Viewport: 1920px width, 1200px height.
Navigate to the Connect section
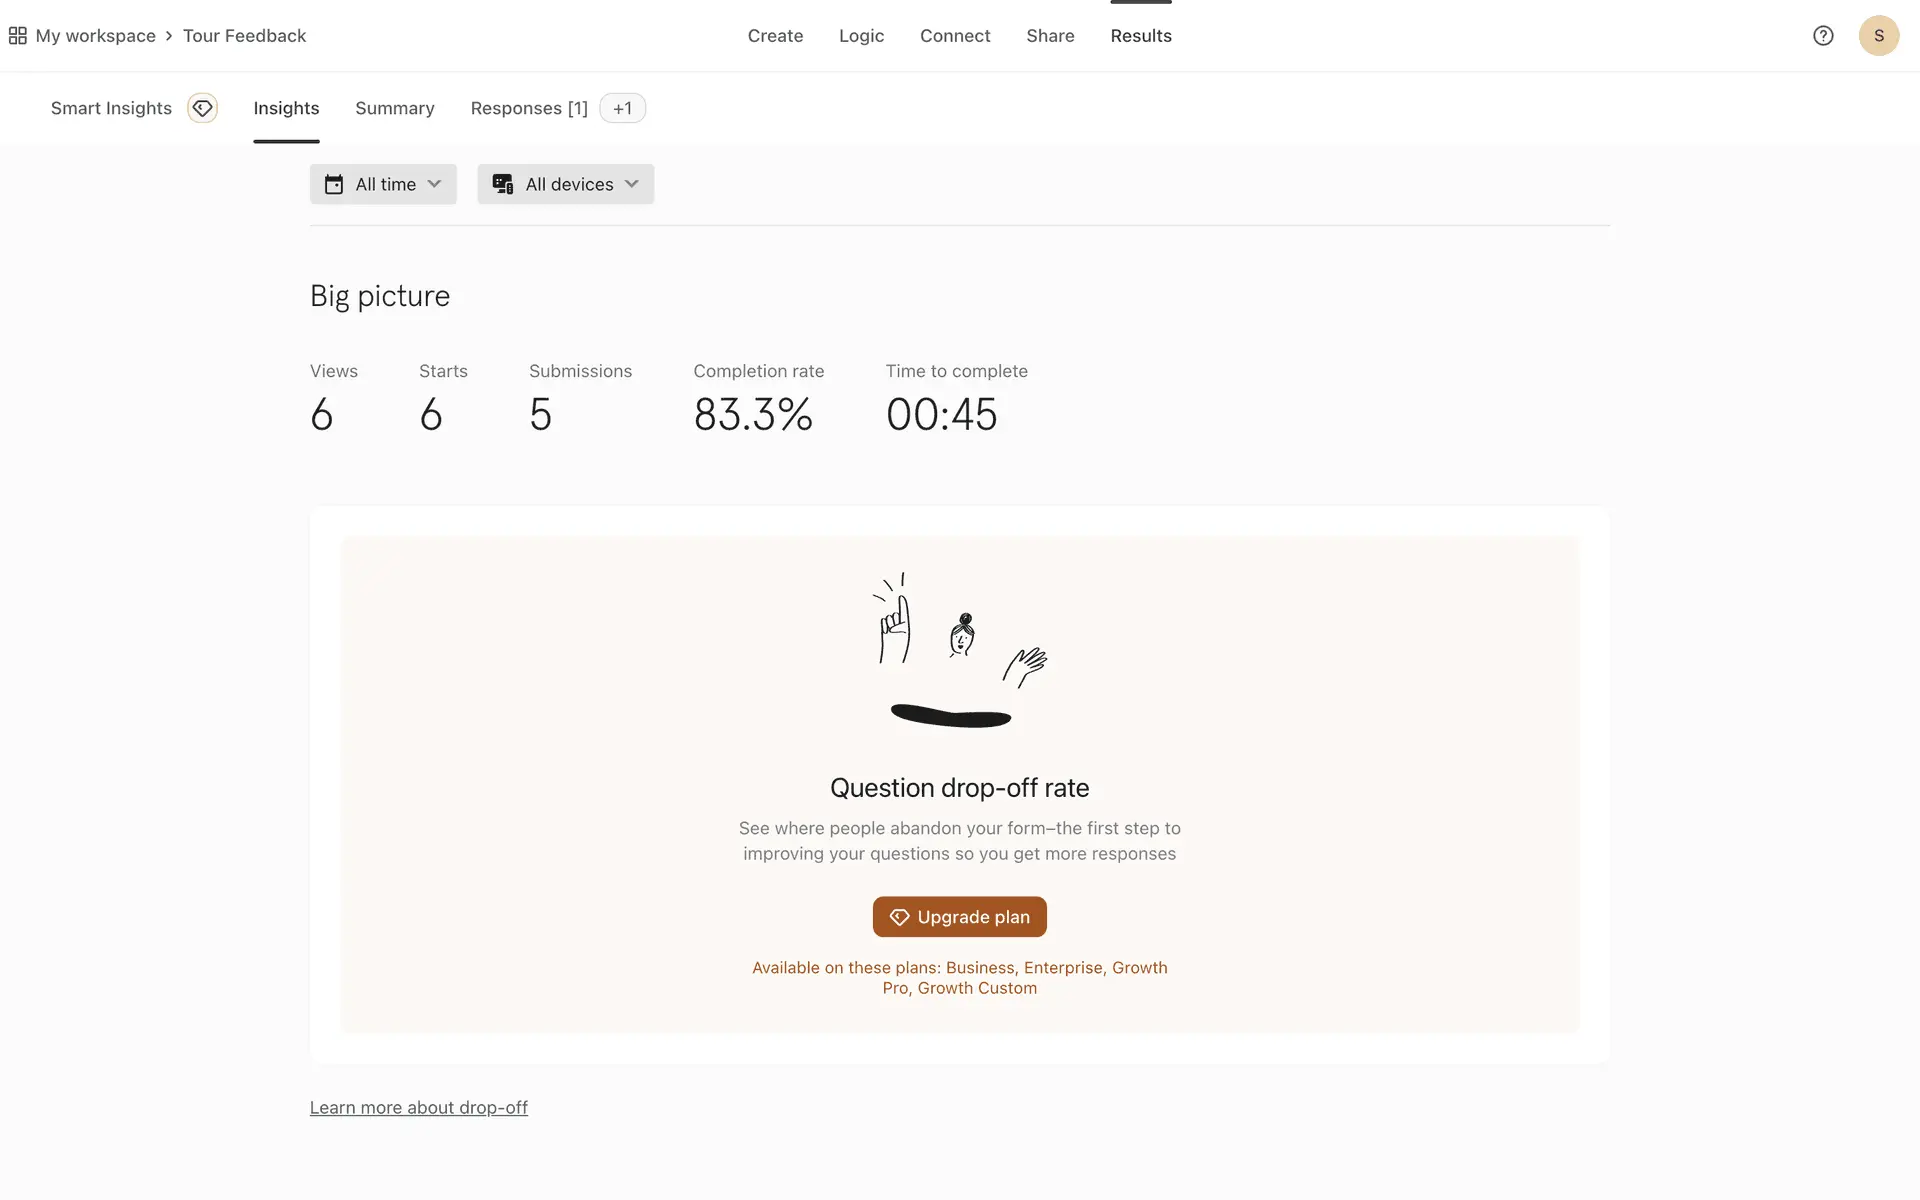point(955,36)
